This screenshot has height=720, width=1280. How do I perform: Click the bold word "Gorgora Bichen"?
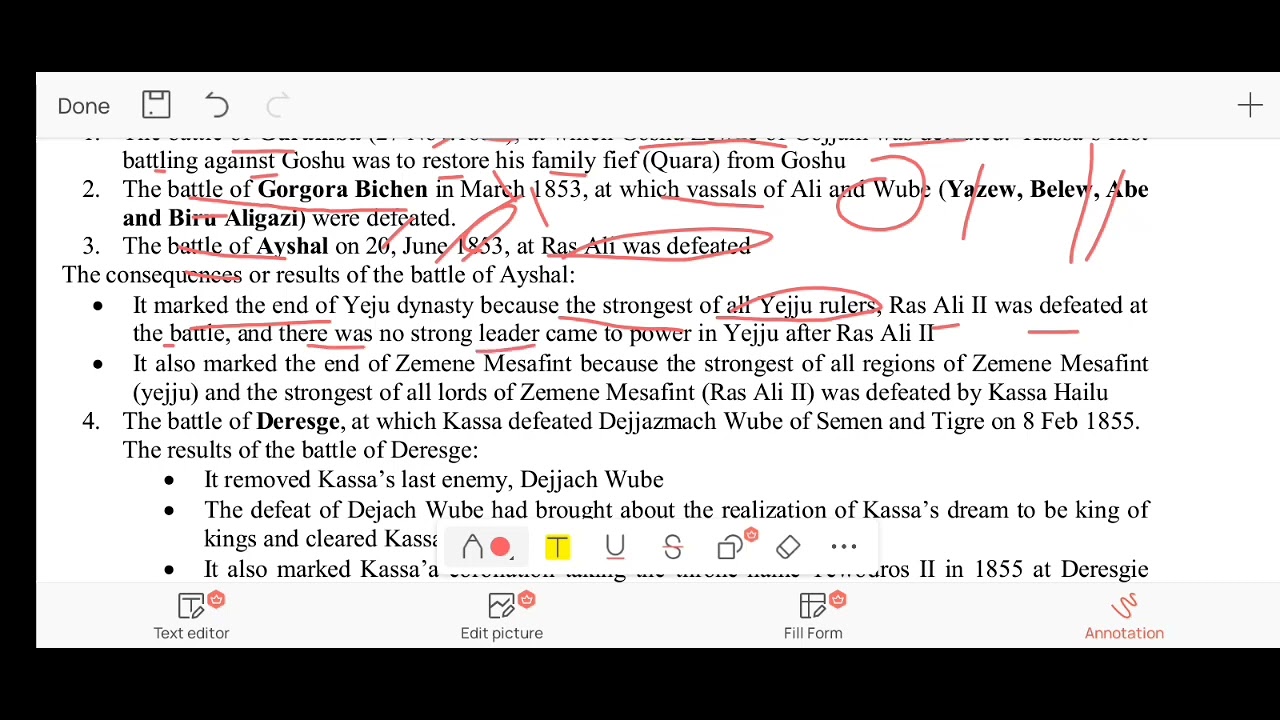click(342, 189)
